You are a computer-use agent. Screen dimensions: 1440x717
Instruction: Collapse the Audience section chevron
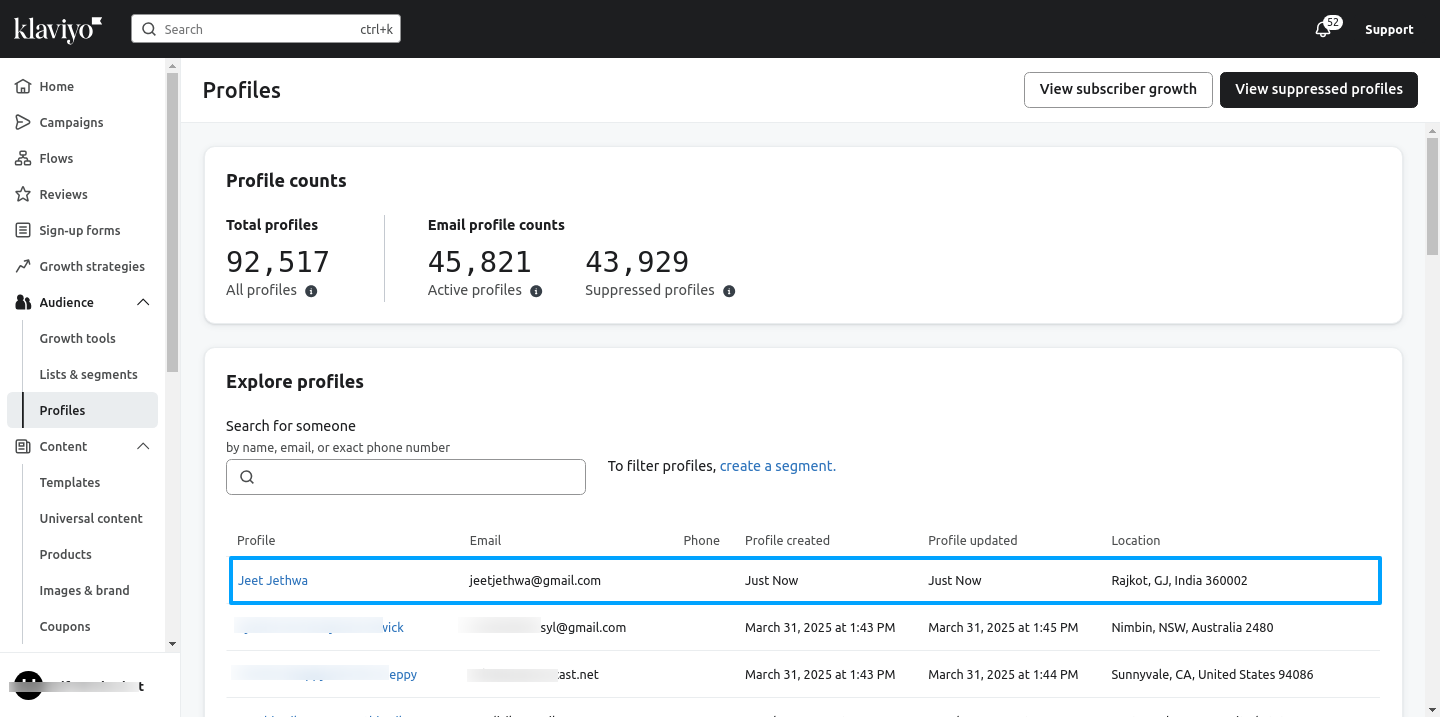tap(143, 302)
